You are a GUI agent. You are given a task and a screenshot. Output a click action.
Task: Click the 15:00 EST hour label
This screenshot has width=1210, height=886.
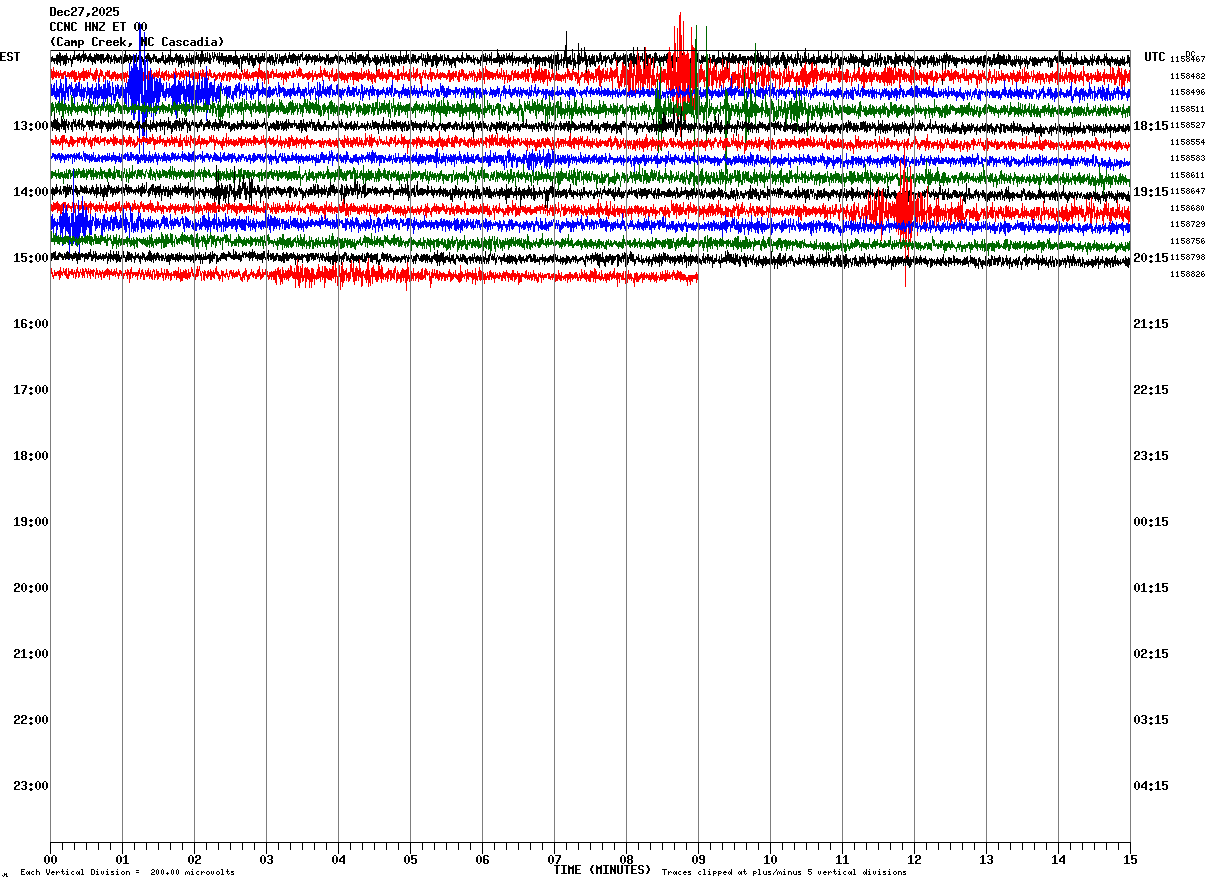(x=31, y=258)
